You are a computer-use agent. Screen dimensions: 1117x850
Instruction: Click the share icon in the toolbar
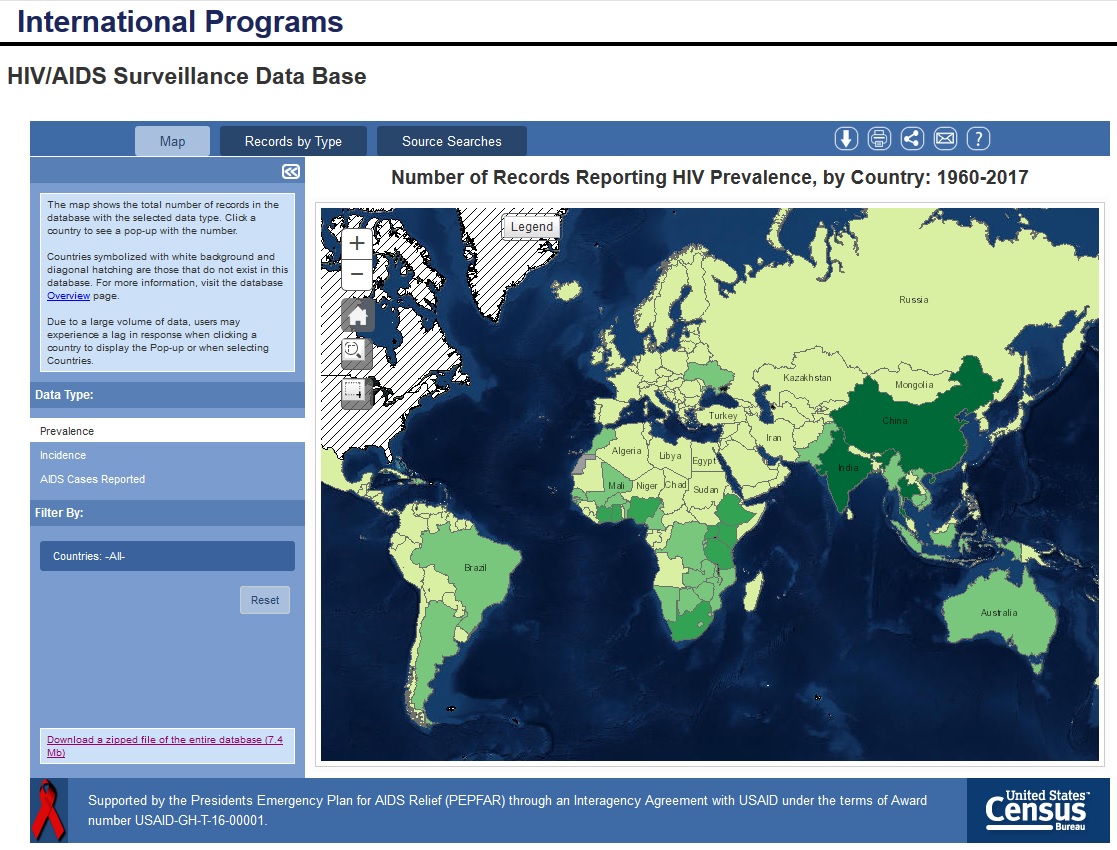[912, 138]
